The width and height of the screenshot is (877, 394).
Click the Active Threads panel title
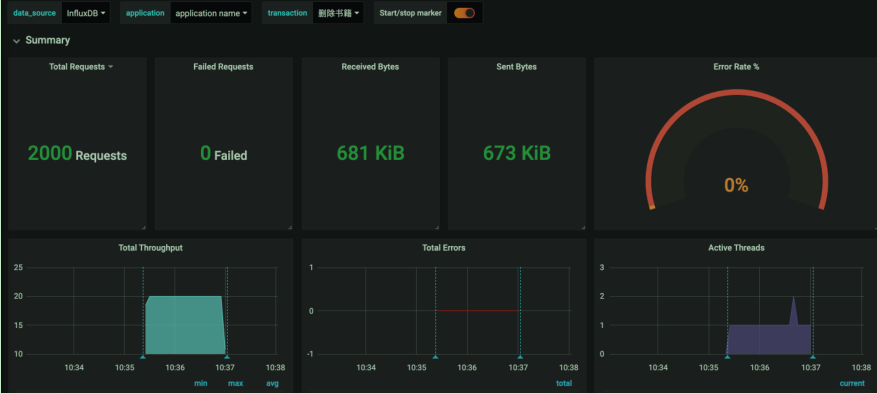point(736,247)
